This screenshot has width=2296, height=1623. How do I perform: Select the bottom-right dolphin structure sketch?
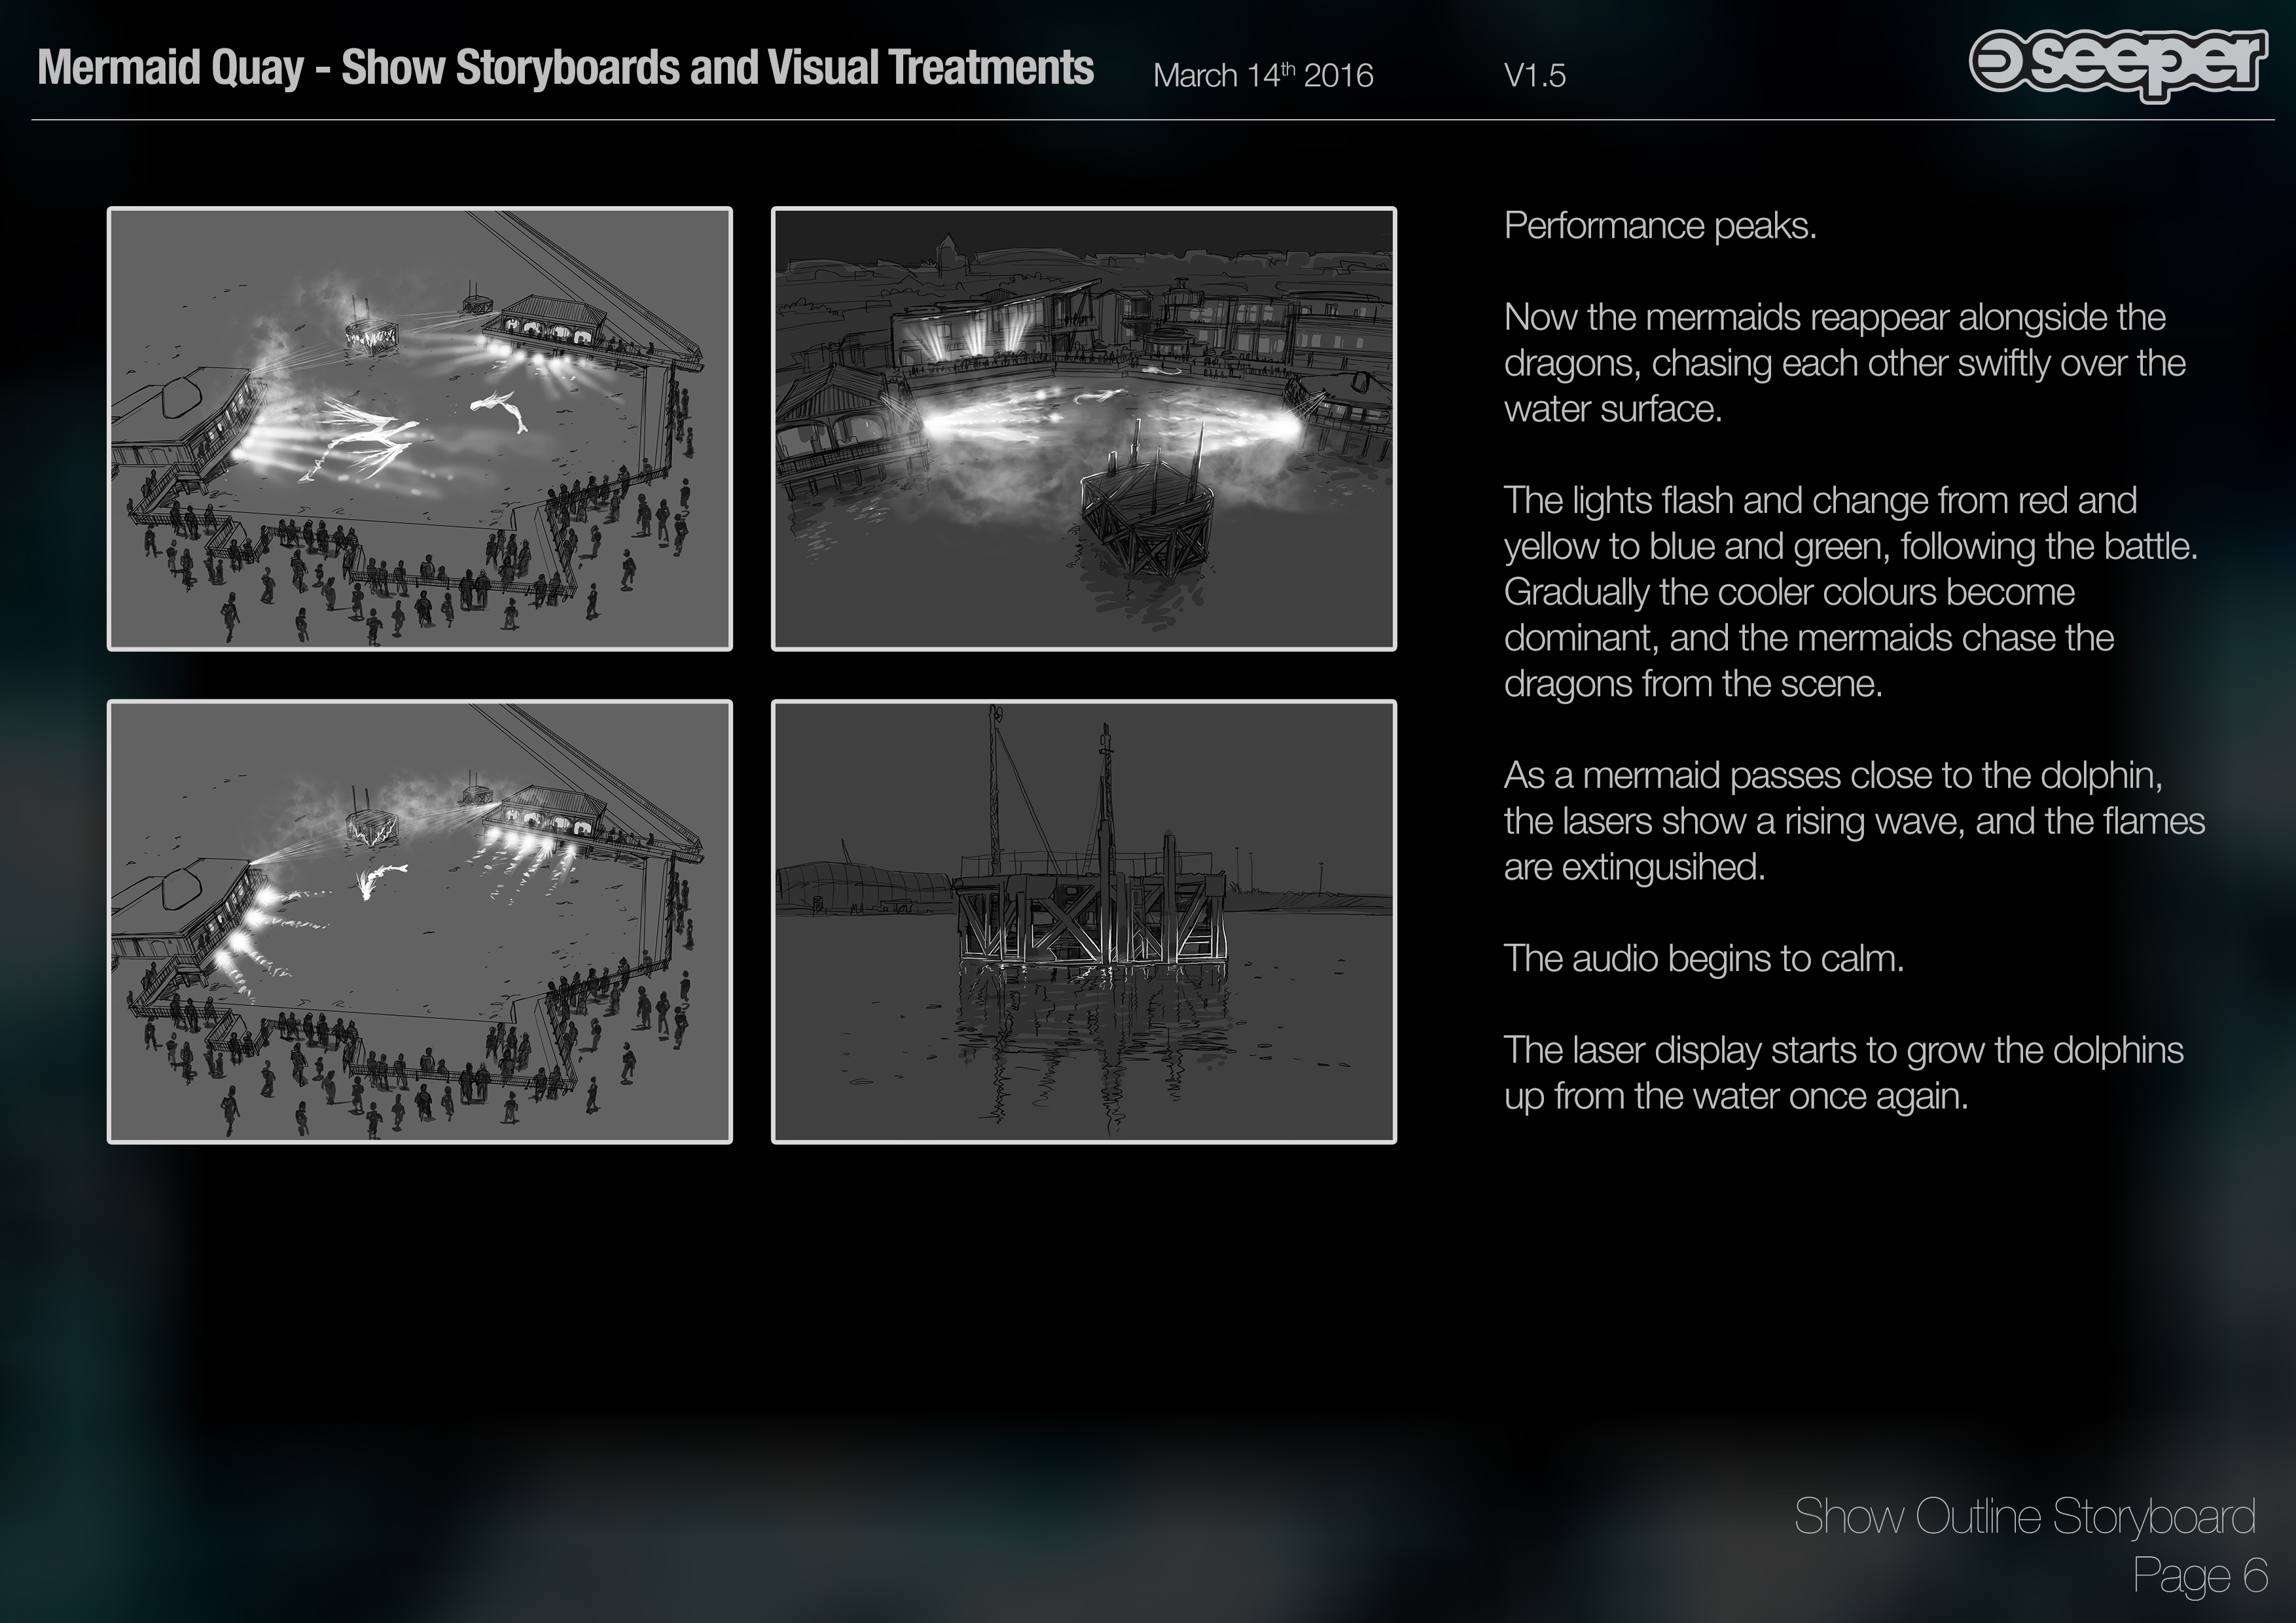(1083, 921)
